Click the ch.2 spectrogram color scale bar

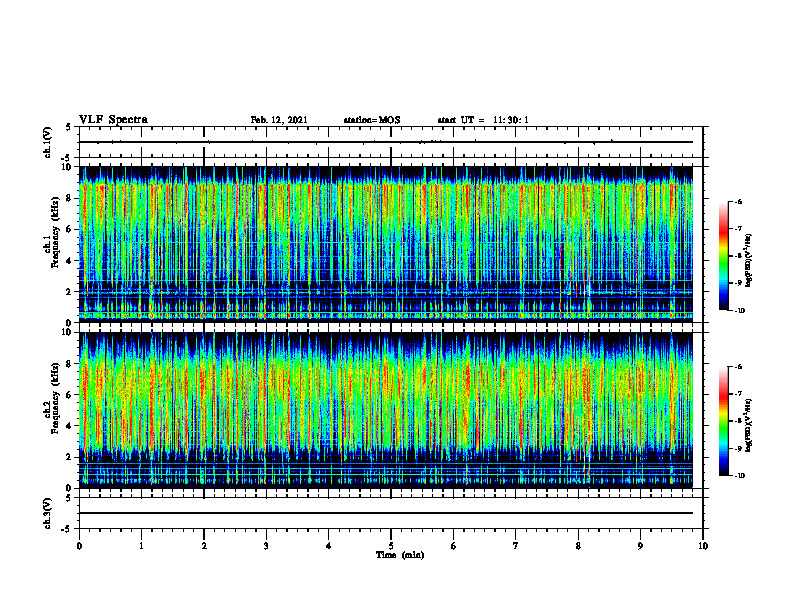click(724, 421)
